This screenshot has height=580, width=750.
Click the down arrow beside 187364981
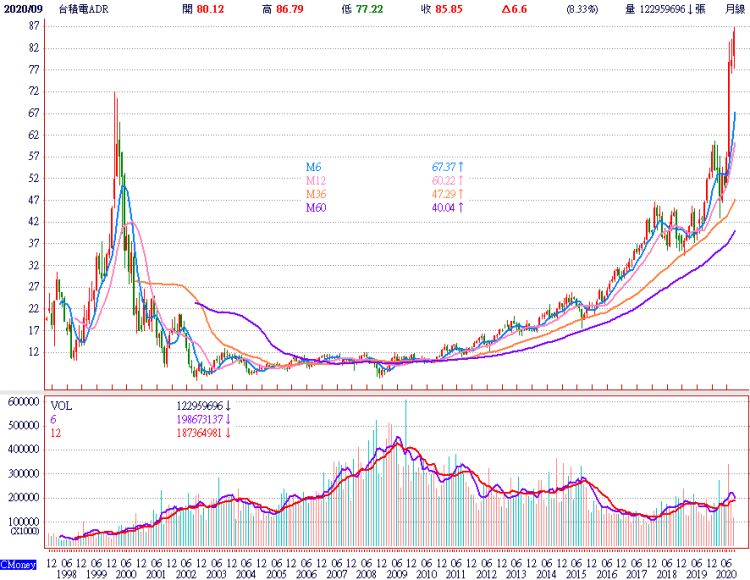tap(229, 434)
